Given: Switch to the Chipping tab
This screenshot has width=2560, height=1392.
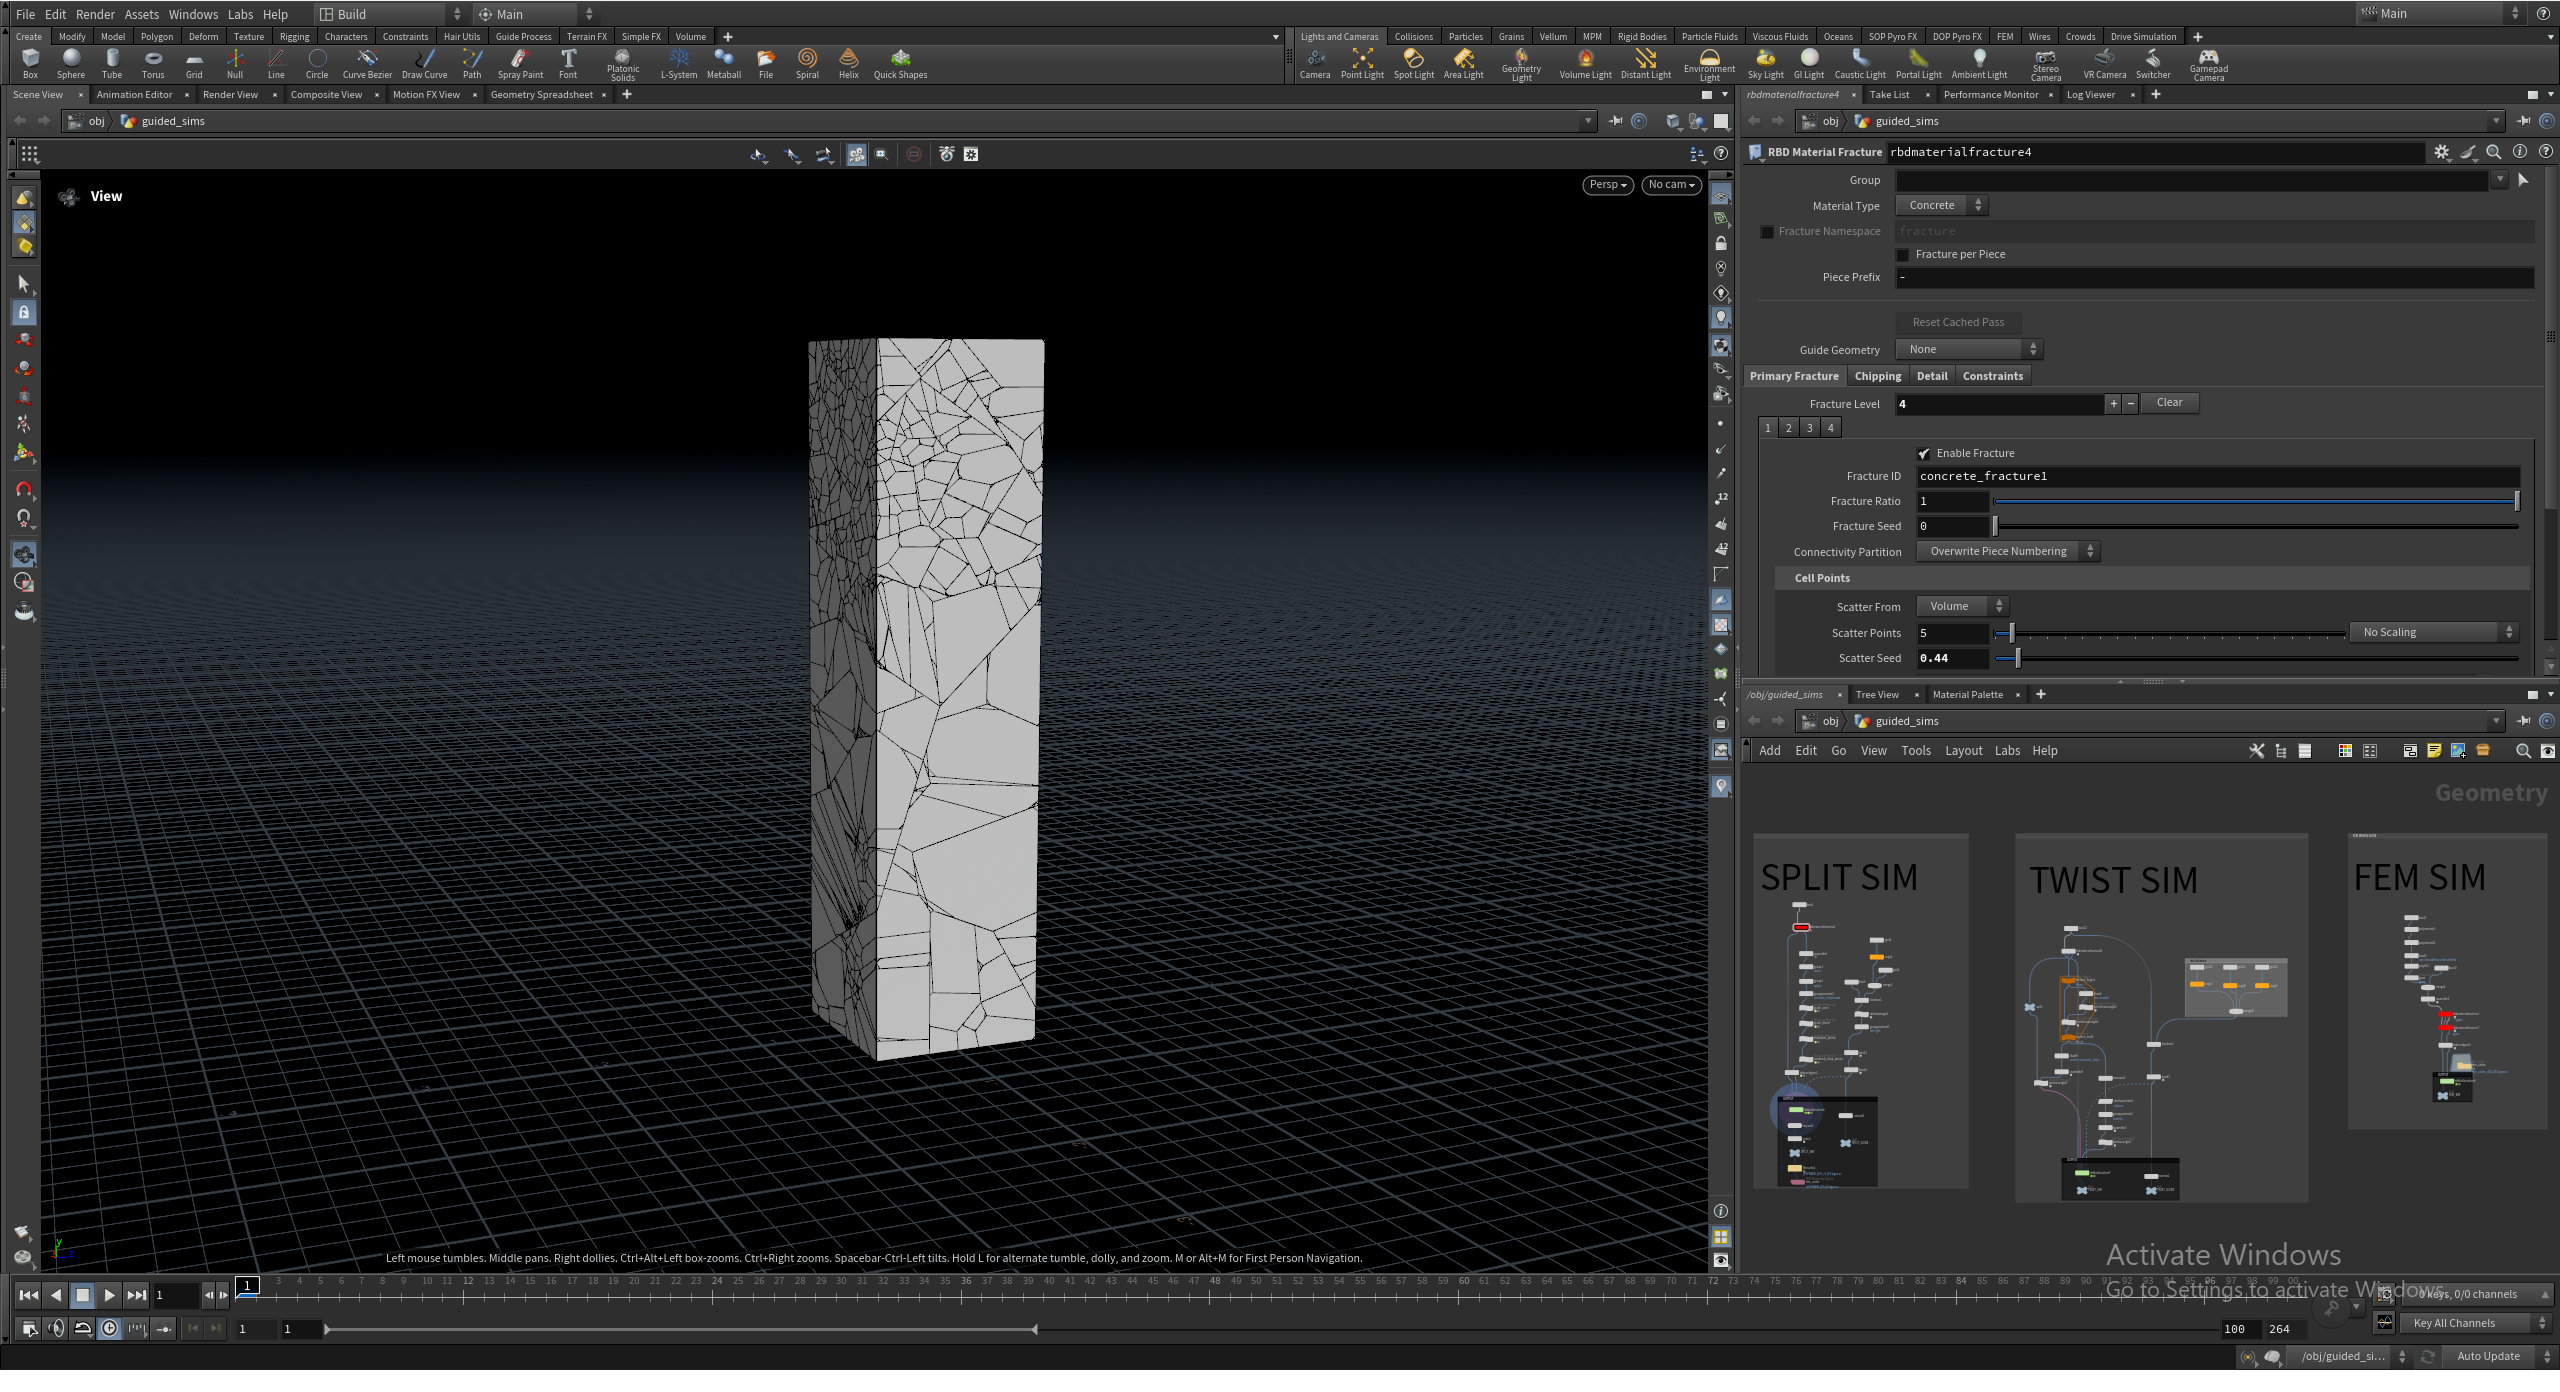Looking at the screenshot, I should [x=1877, y=375].
